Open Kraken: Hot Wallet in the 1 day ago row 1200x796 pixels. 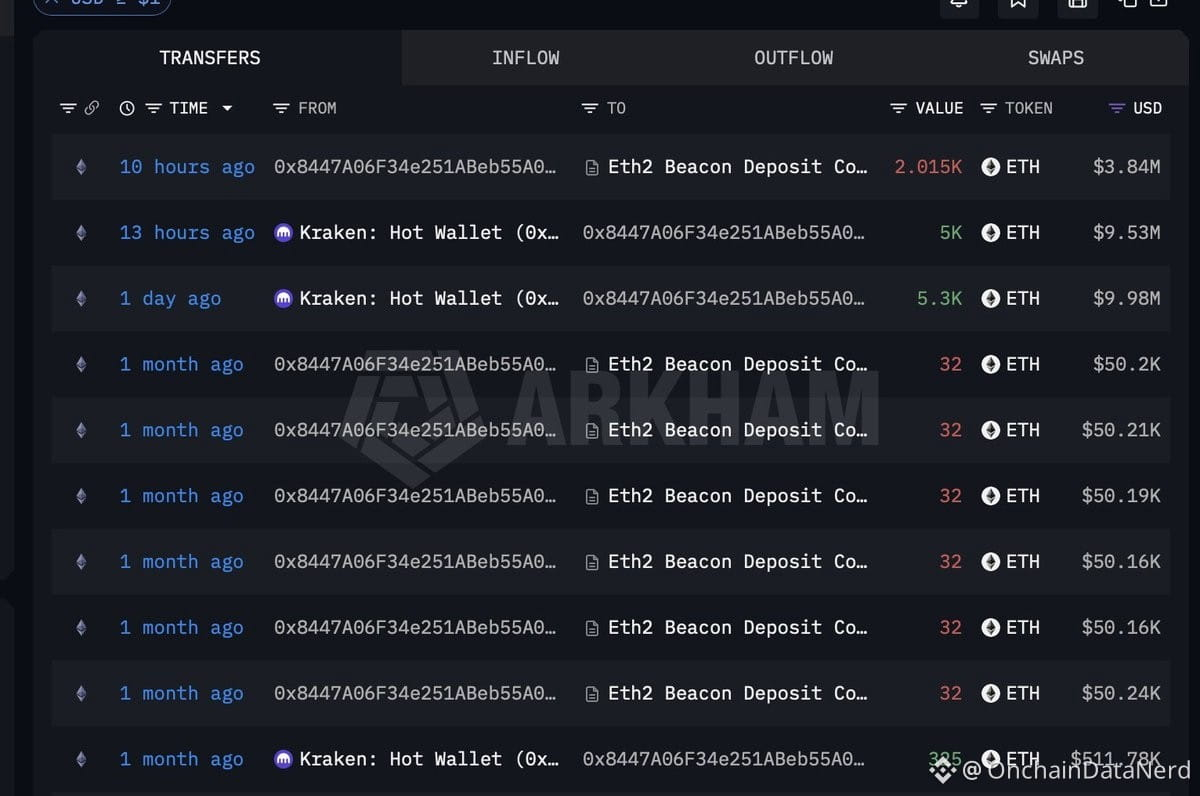click(429, 299)
